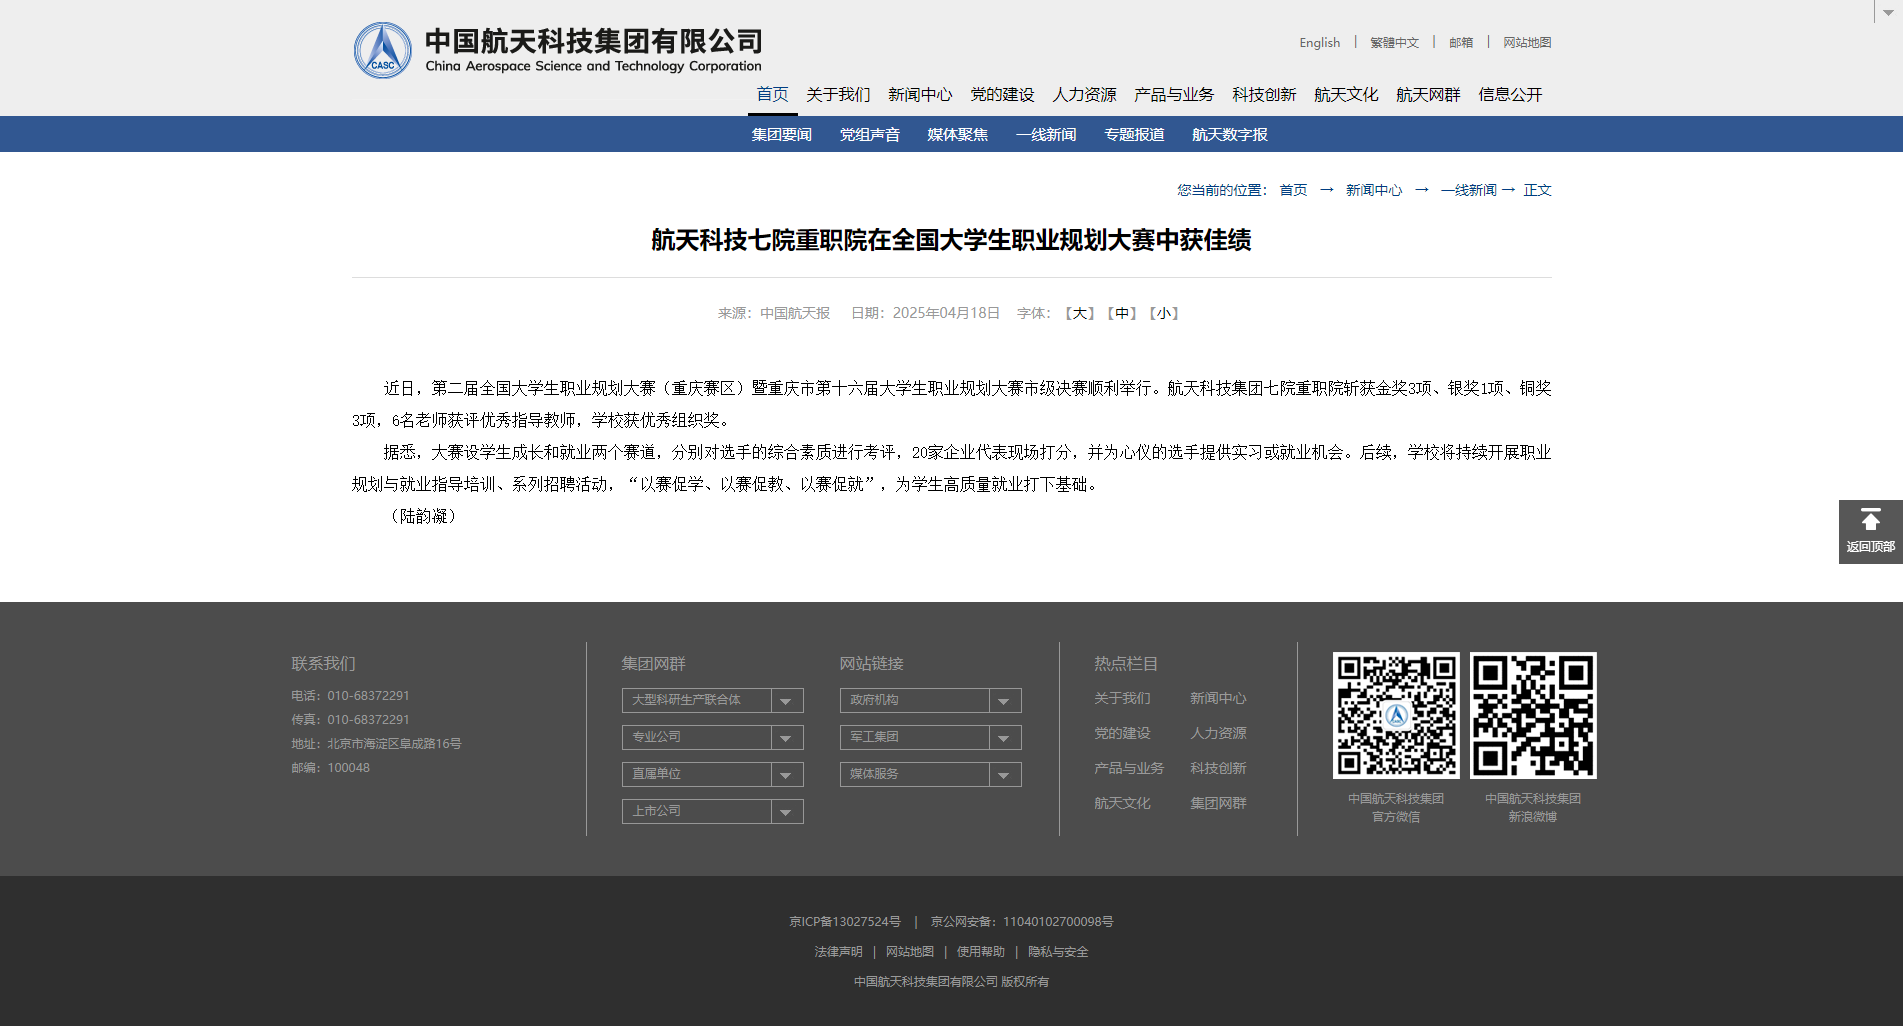Expand the 大型科研生产联合体 dropdown

coord(712,700)
